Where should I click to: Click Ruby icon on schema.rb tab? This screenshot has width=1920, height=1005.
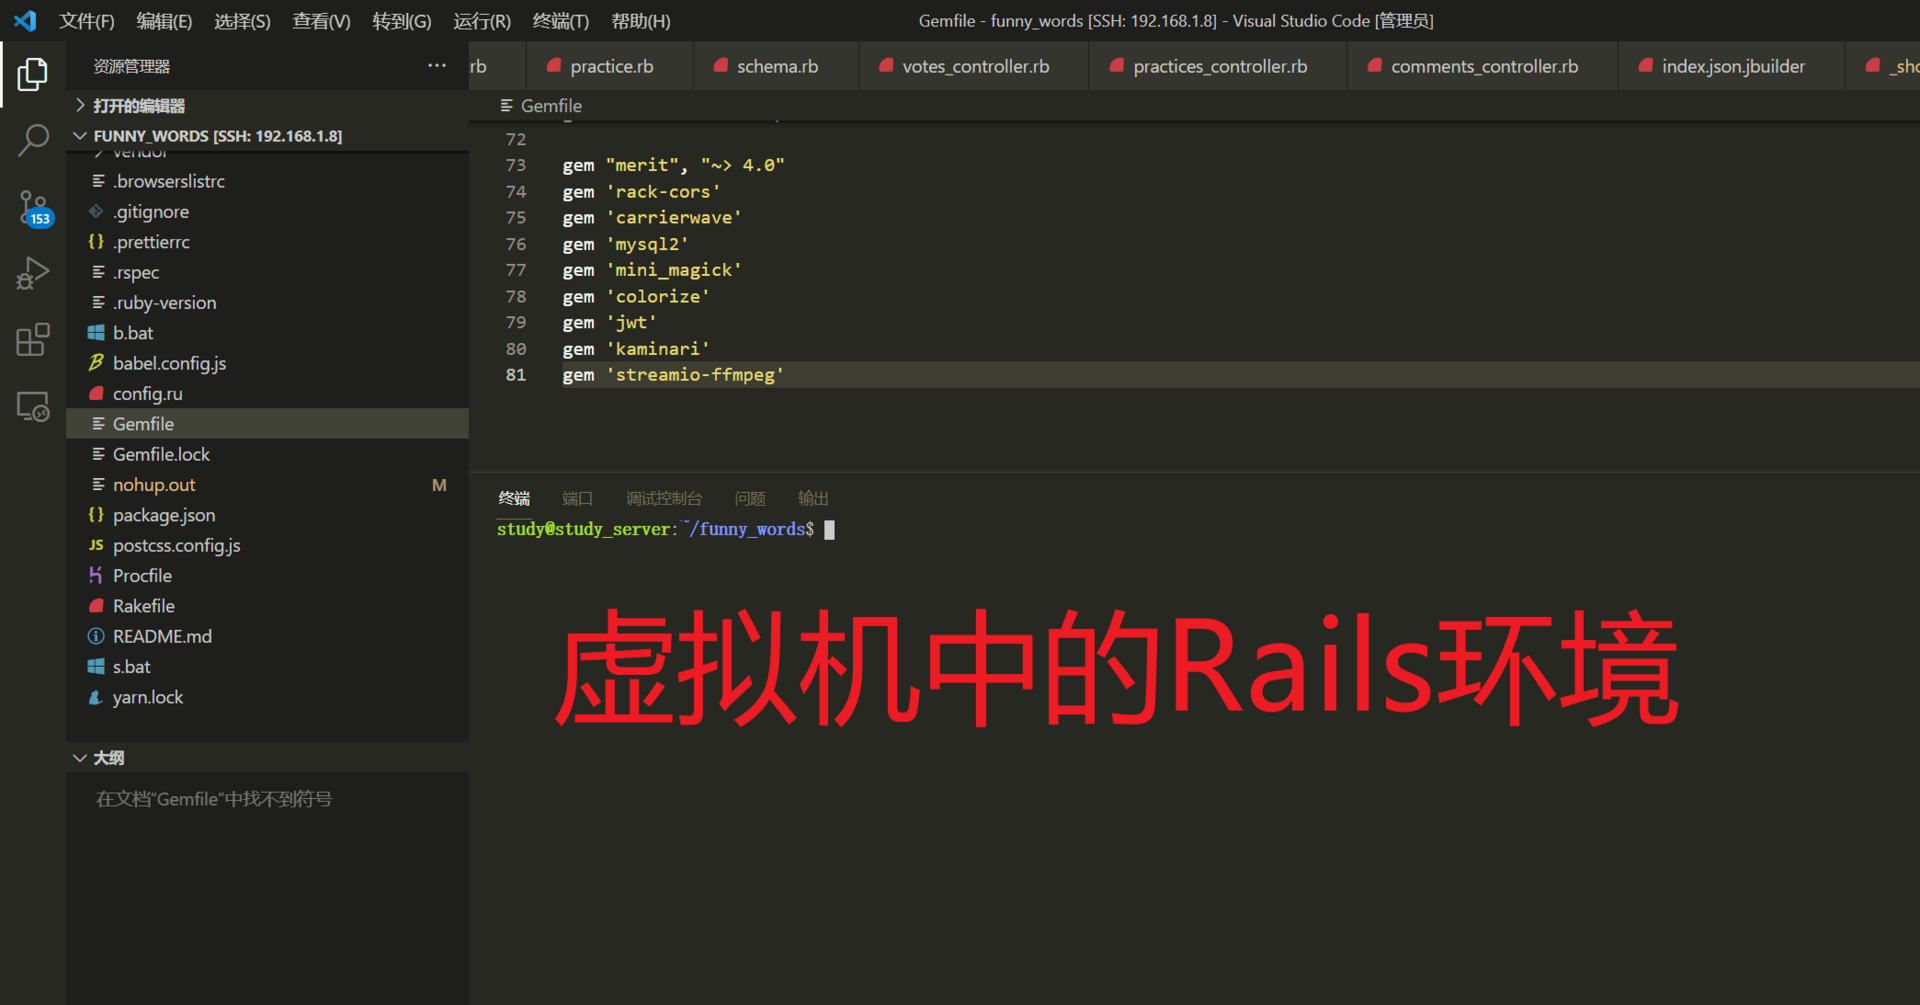[720, 66]
